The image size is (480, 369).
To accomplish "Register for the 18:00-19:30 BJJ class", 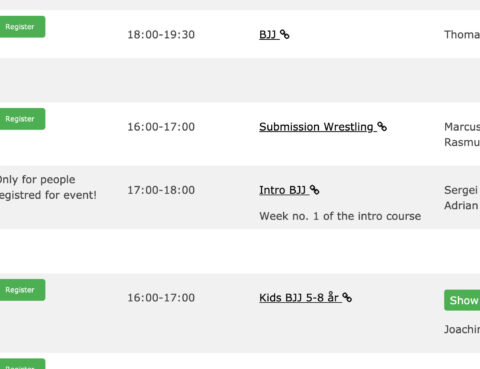I will tap(22, 27).
